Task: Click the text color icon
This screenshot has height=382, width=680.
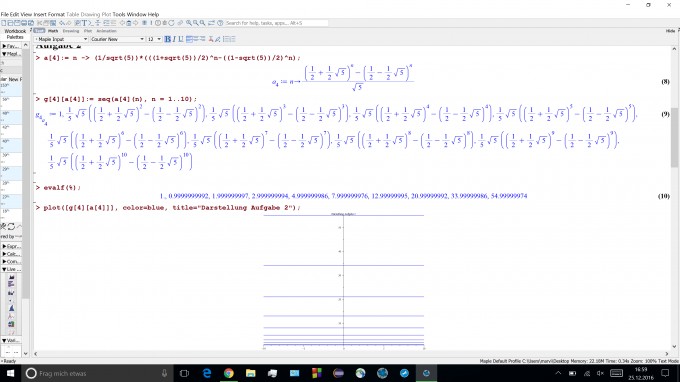Action: tap(211, 39)
